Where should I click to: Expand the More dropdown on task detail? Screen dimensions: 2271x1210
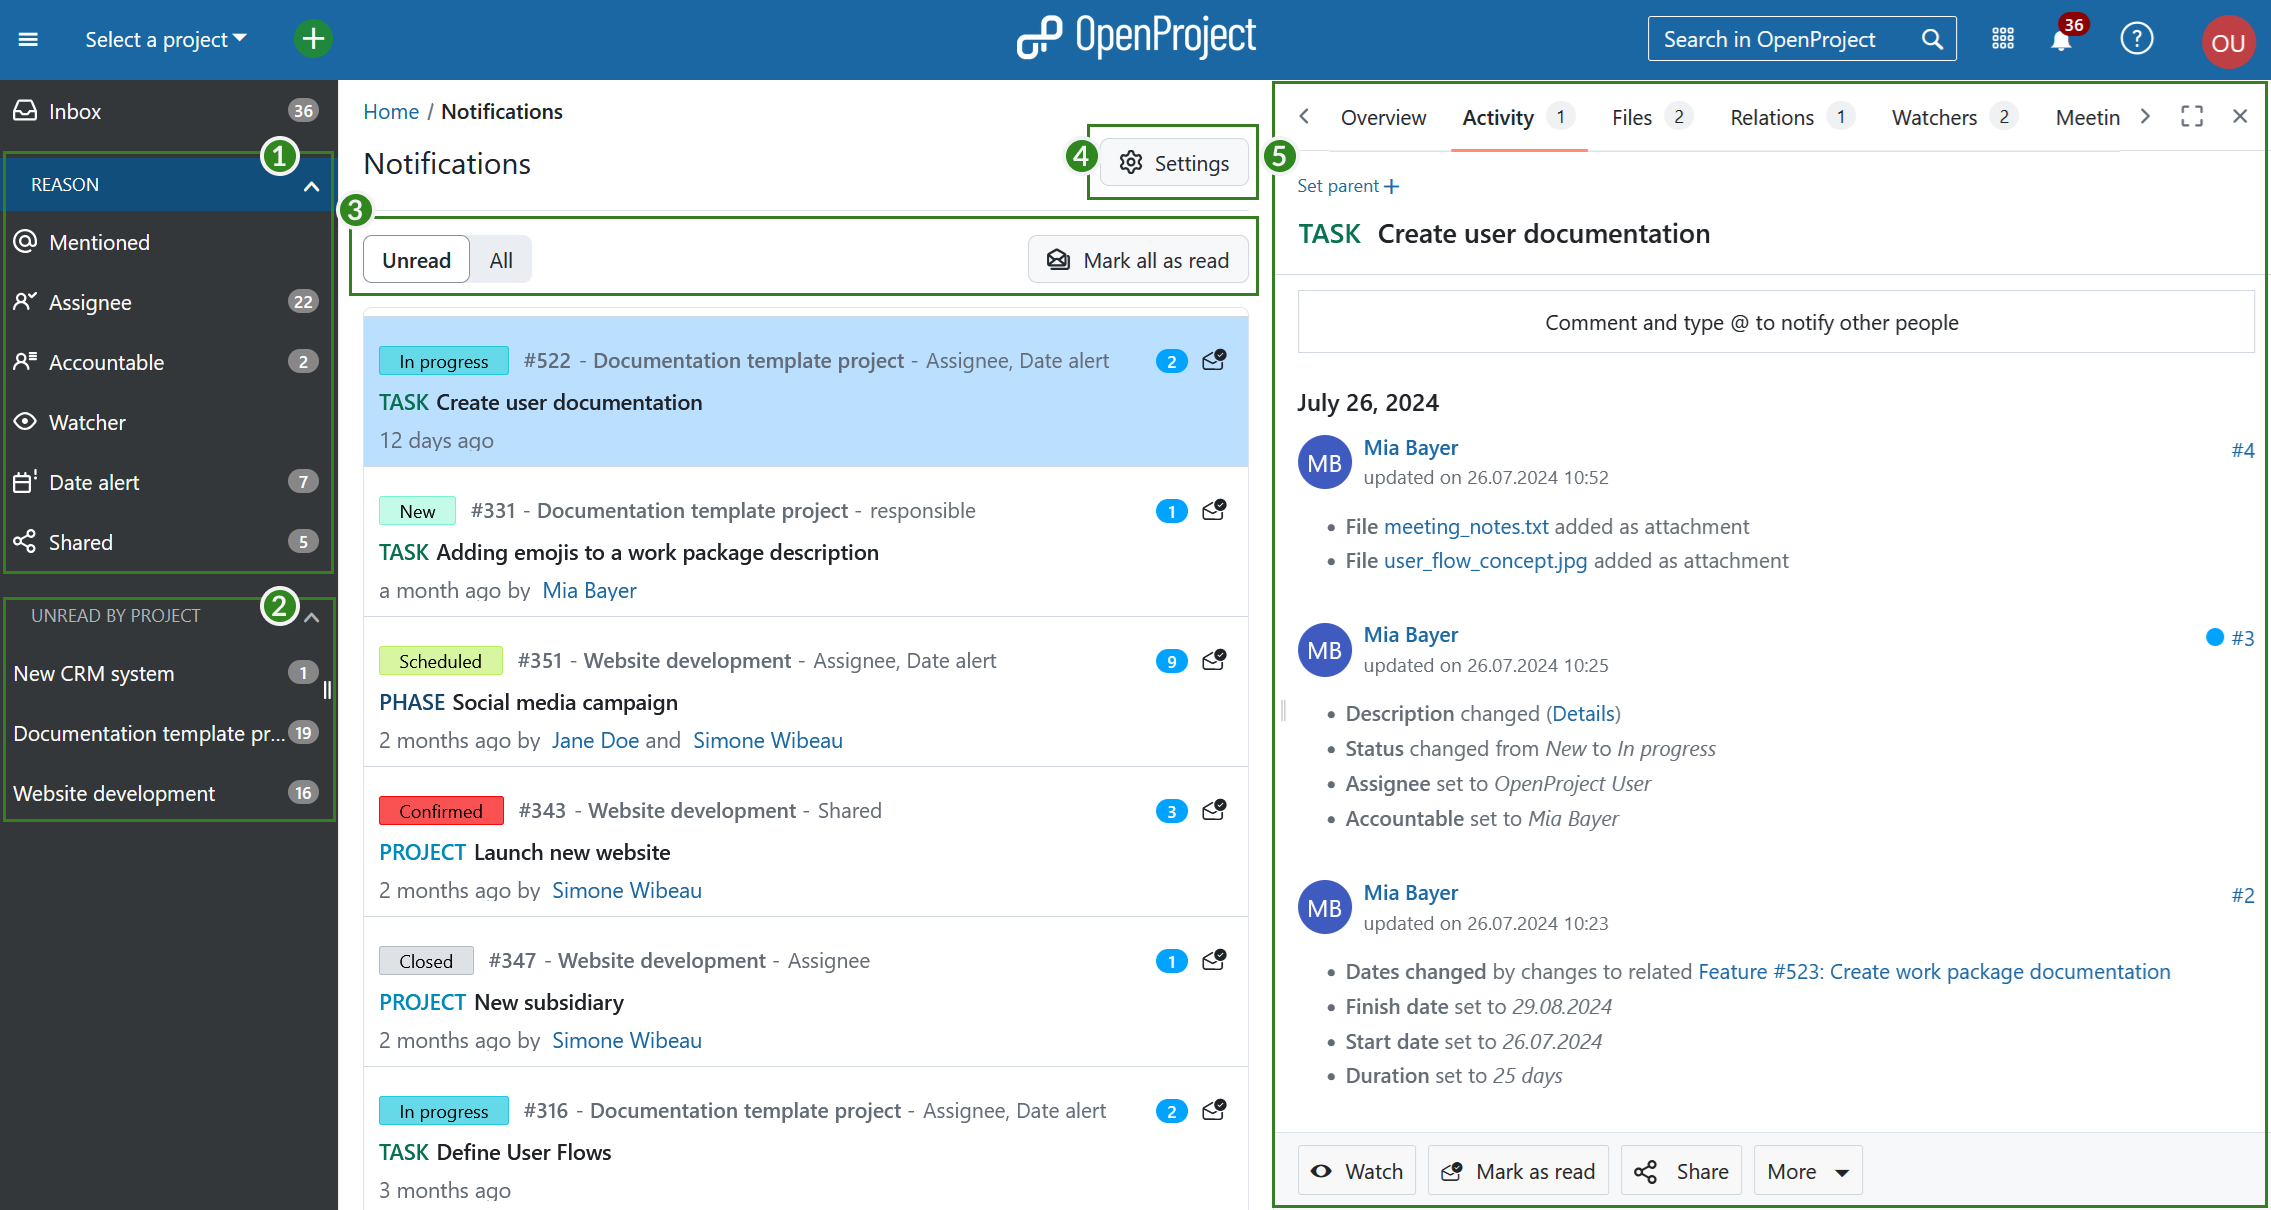(1802, 1171)
